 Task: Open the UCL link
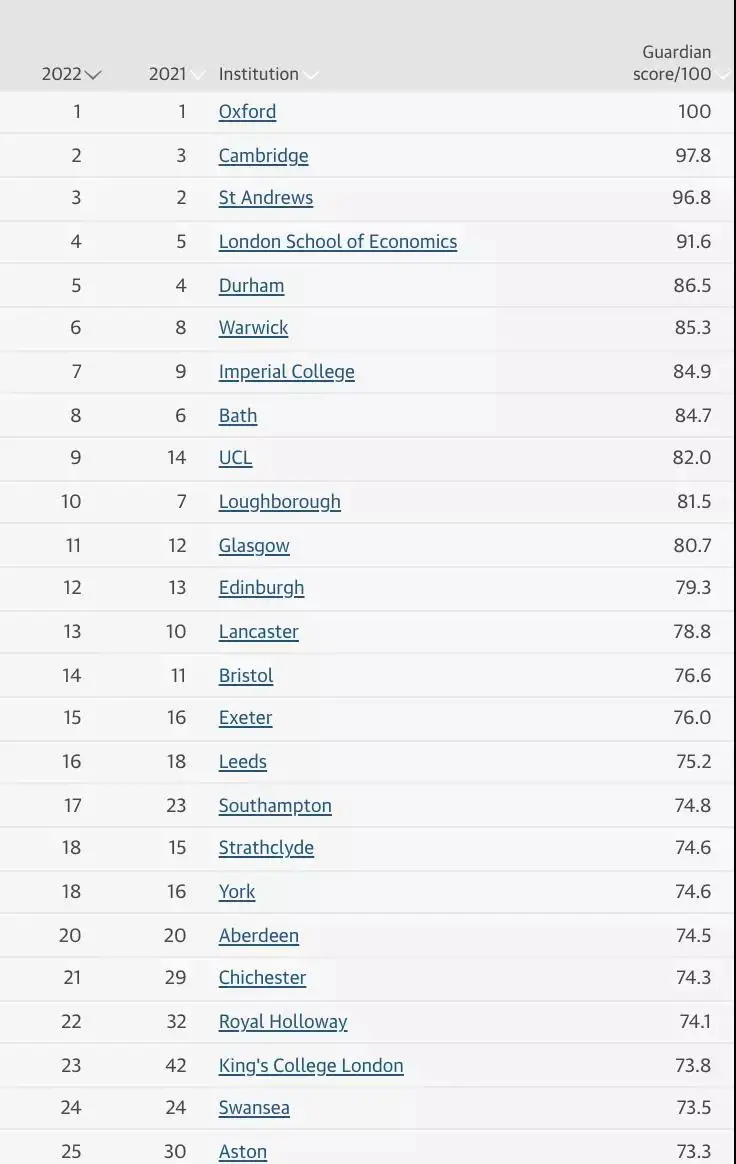point(235,458)
